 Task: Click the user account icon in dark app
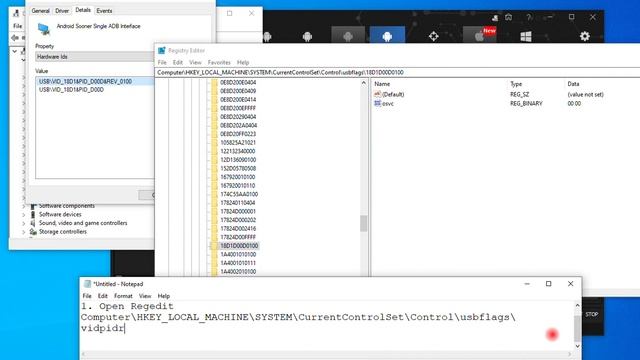click(x=495, y=18)
